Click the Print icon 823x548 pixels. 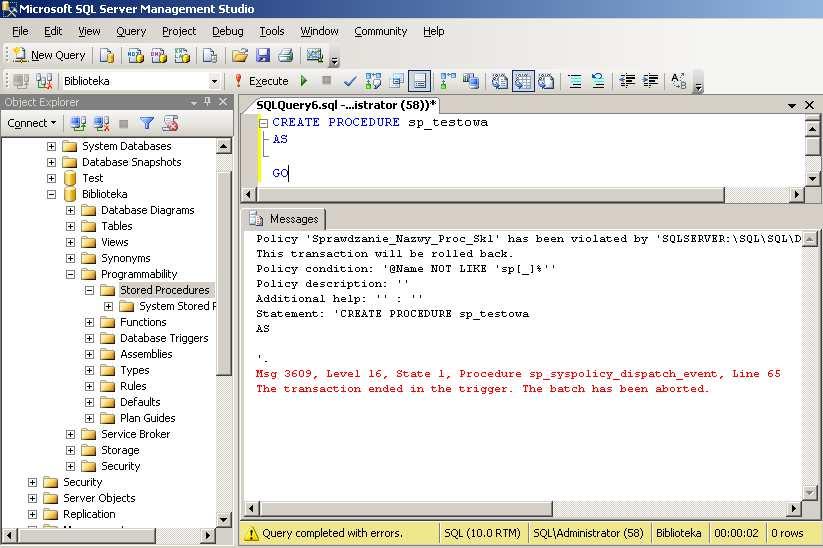click(285, 55)
